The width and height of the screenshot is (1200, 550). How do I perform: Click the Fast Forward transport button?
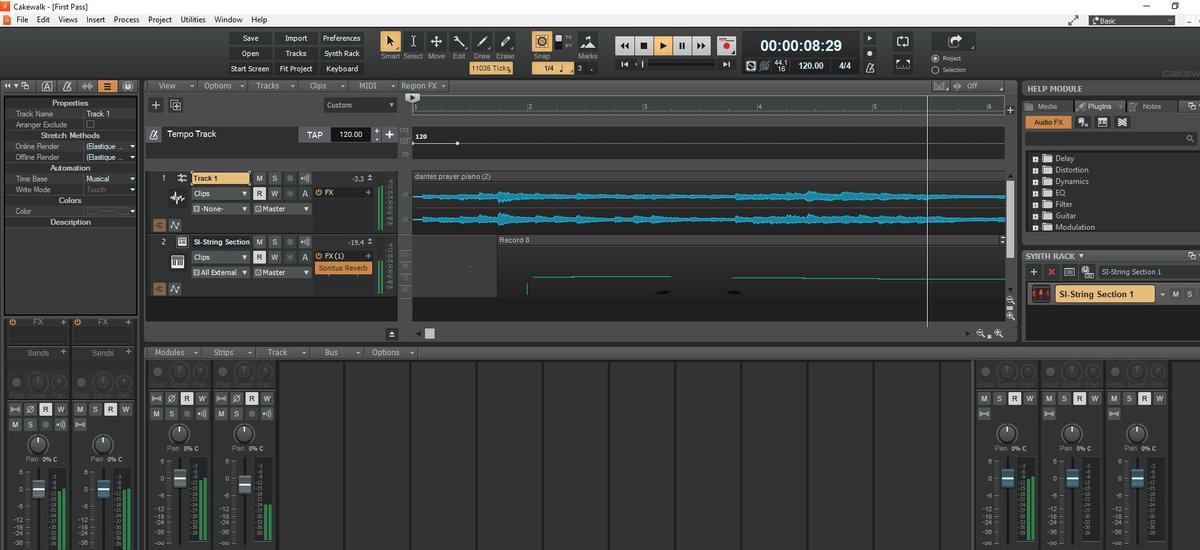click(701, 45)
